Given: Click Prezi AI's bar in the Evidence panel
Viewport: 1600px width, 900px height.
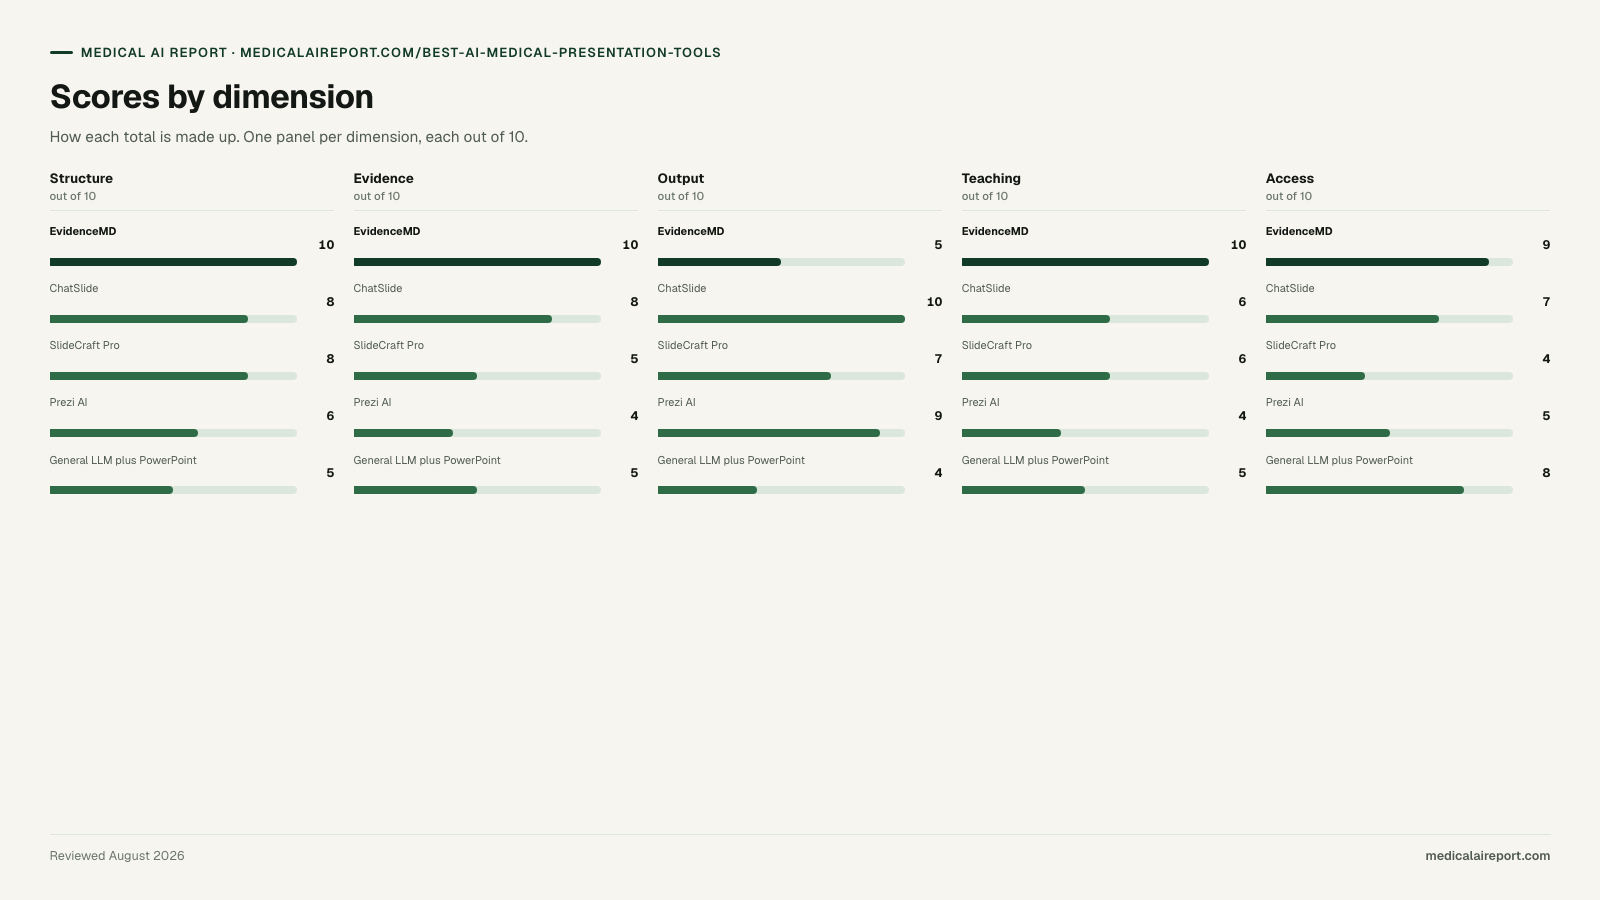Looking at the screenshot, I should [477, 433].
